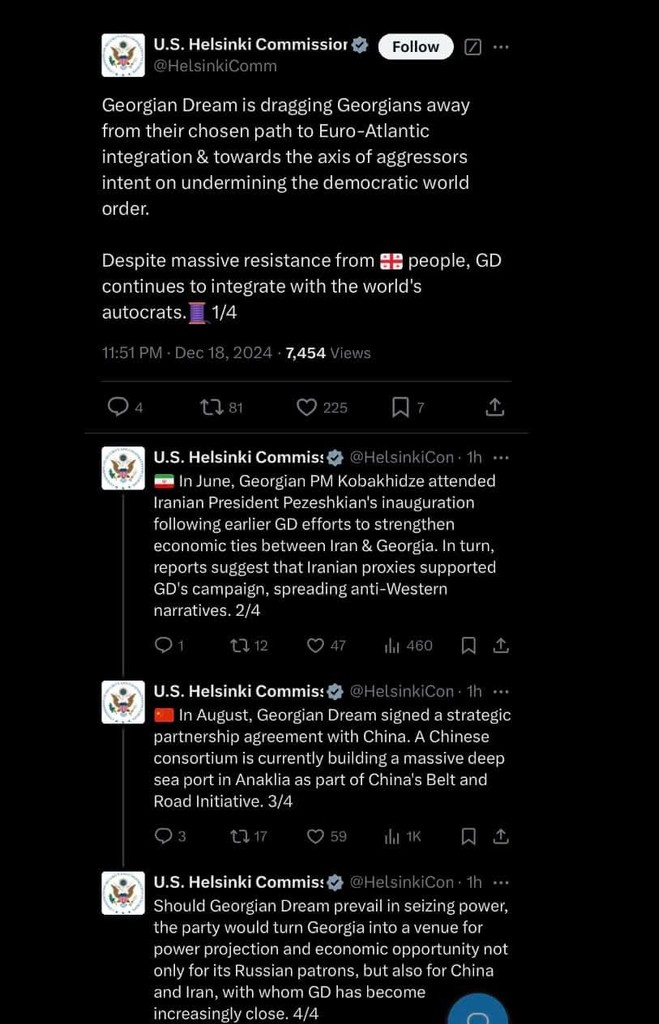Share the 2/4 Iran tweet
The width and height of the screenshot is (659, 1024).
[x=501, y=646]
